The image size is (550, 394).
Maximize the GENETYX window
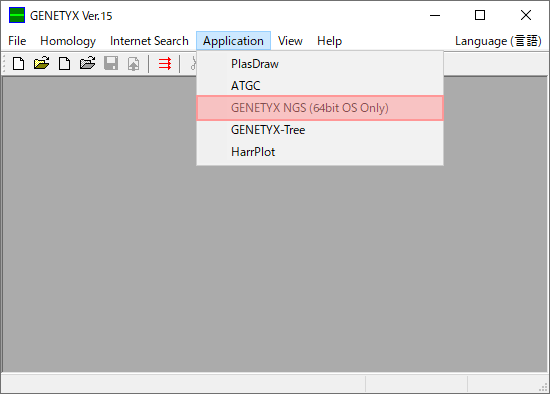[x=480, y=15]
